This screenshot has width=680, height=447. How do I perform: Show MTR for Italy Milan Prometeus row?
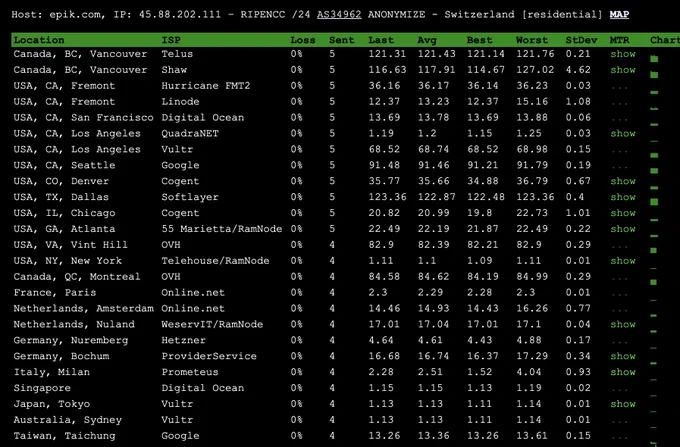point(623,372)
